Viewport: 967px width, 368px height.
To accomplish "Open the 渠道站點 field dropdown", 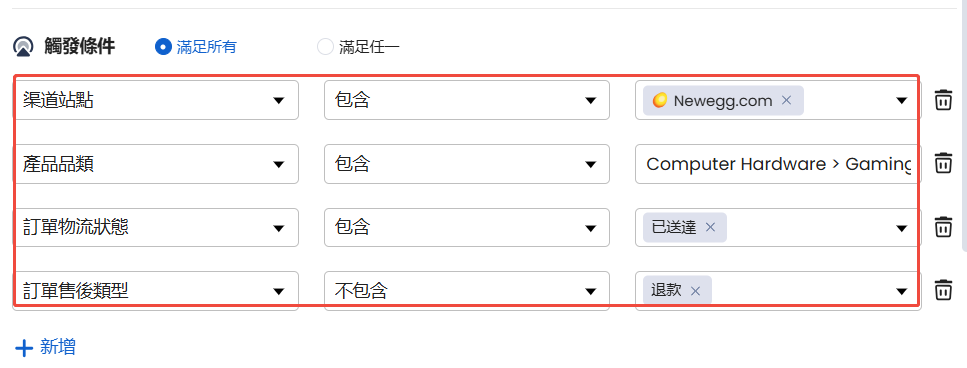I will point(155,100).
